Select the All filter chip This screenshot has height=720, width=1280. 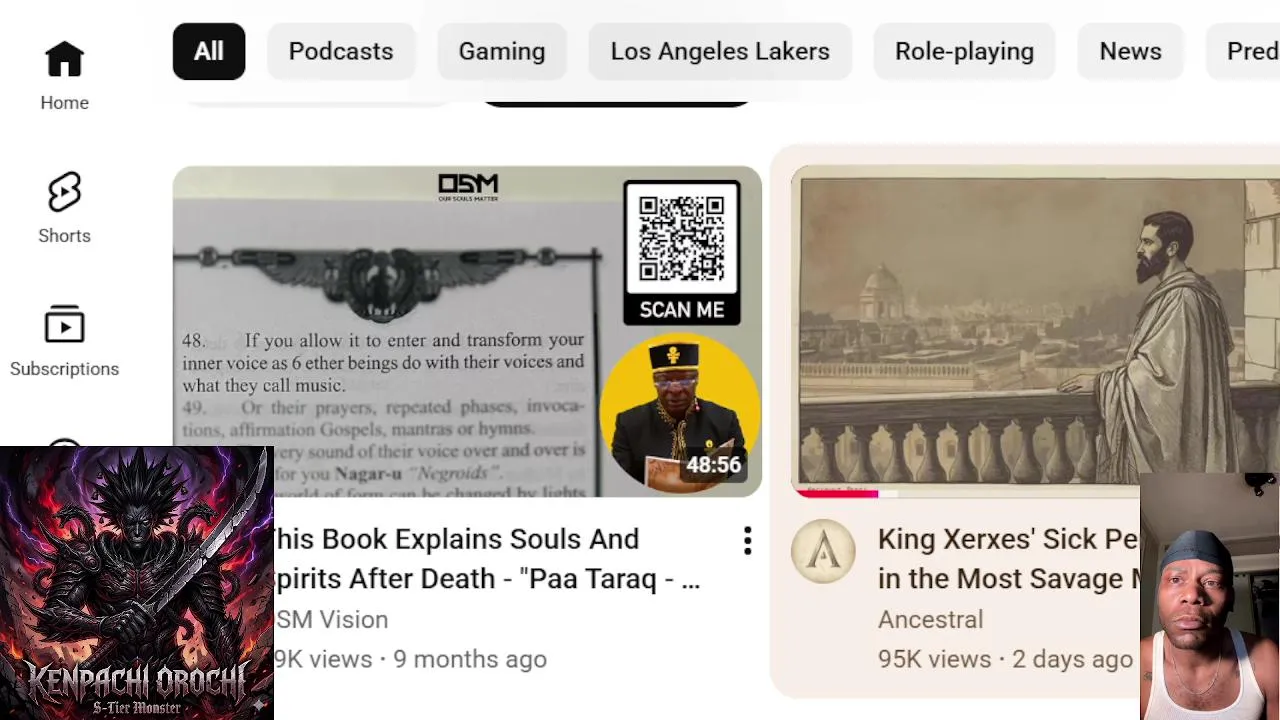pos(209,51)
